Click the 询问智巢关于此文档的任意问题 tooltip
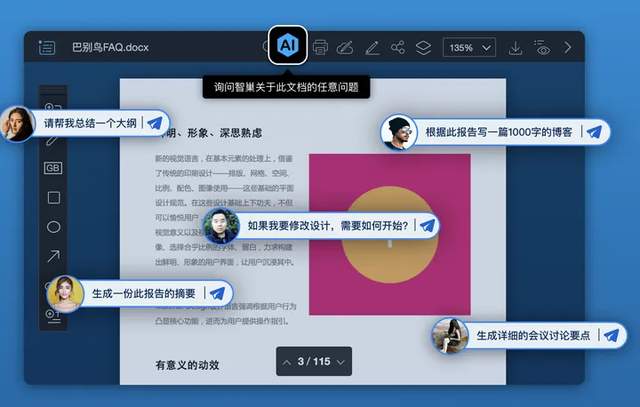The height and width of the screenshot is (407, 640). pos(286,87)
